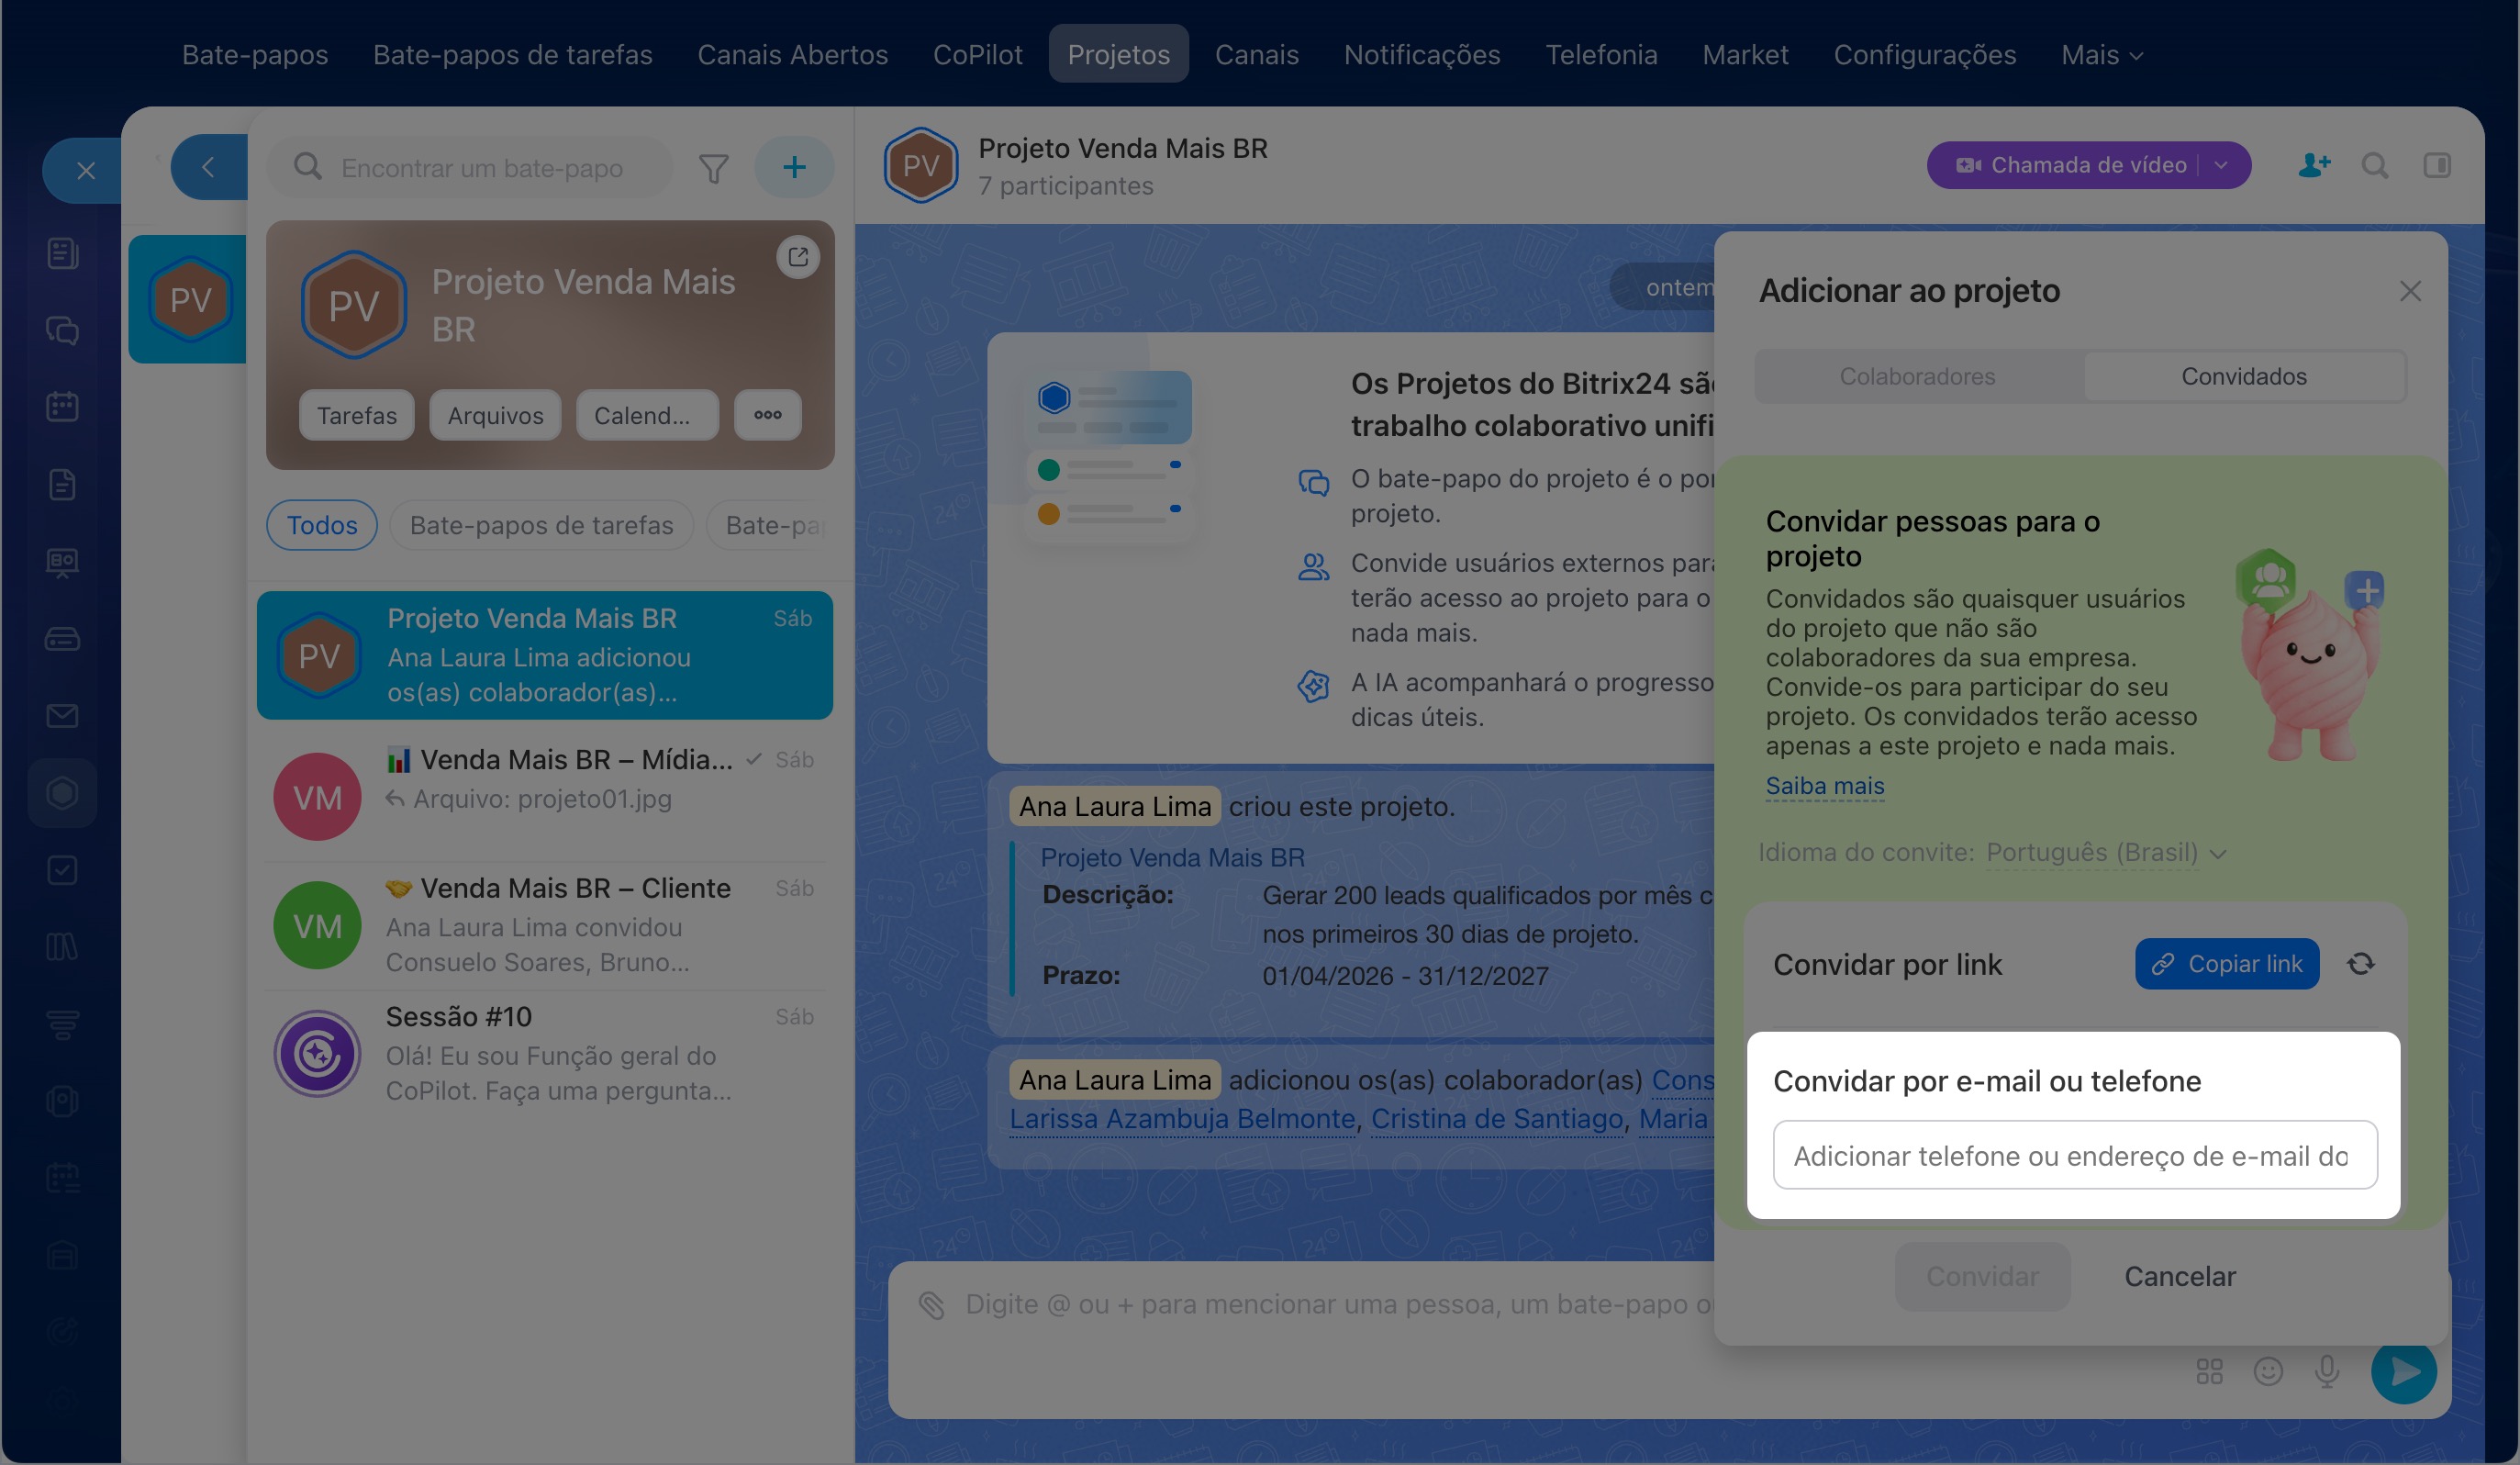Open the news feed icon in the left sidebar
The width and height of the screenshot is (2520, 1465).
62,254
